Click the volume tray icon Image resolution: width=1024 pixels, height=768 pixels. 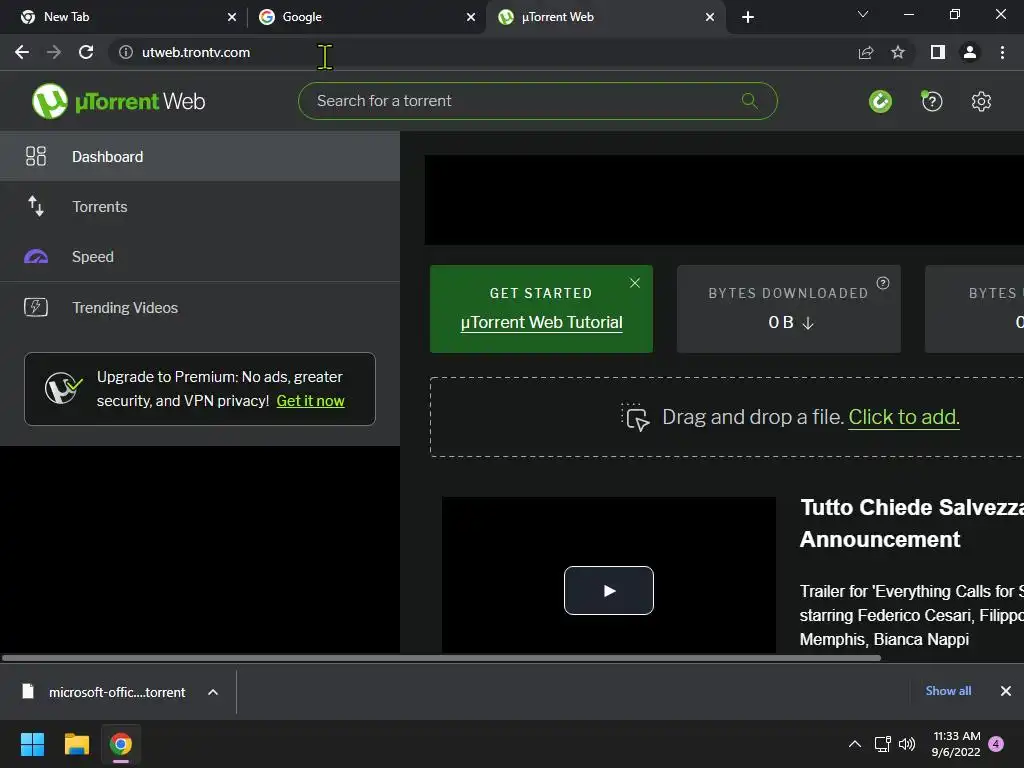pyautogui.click(x=907, y=744)
